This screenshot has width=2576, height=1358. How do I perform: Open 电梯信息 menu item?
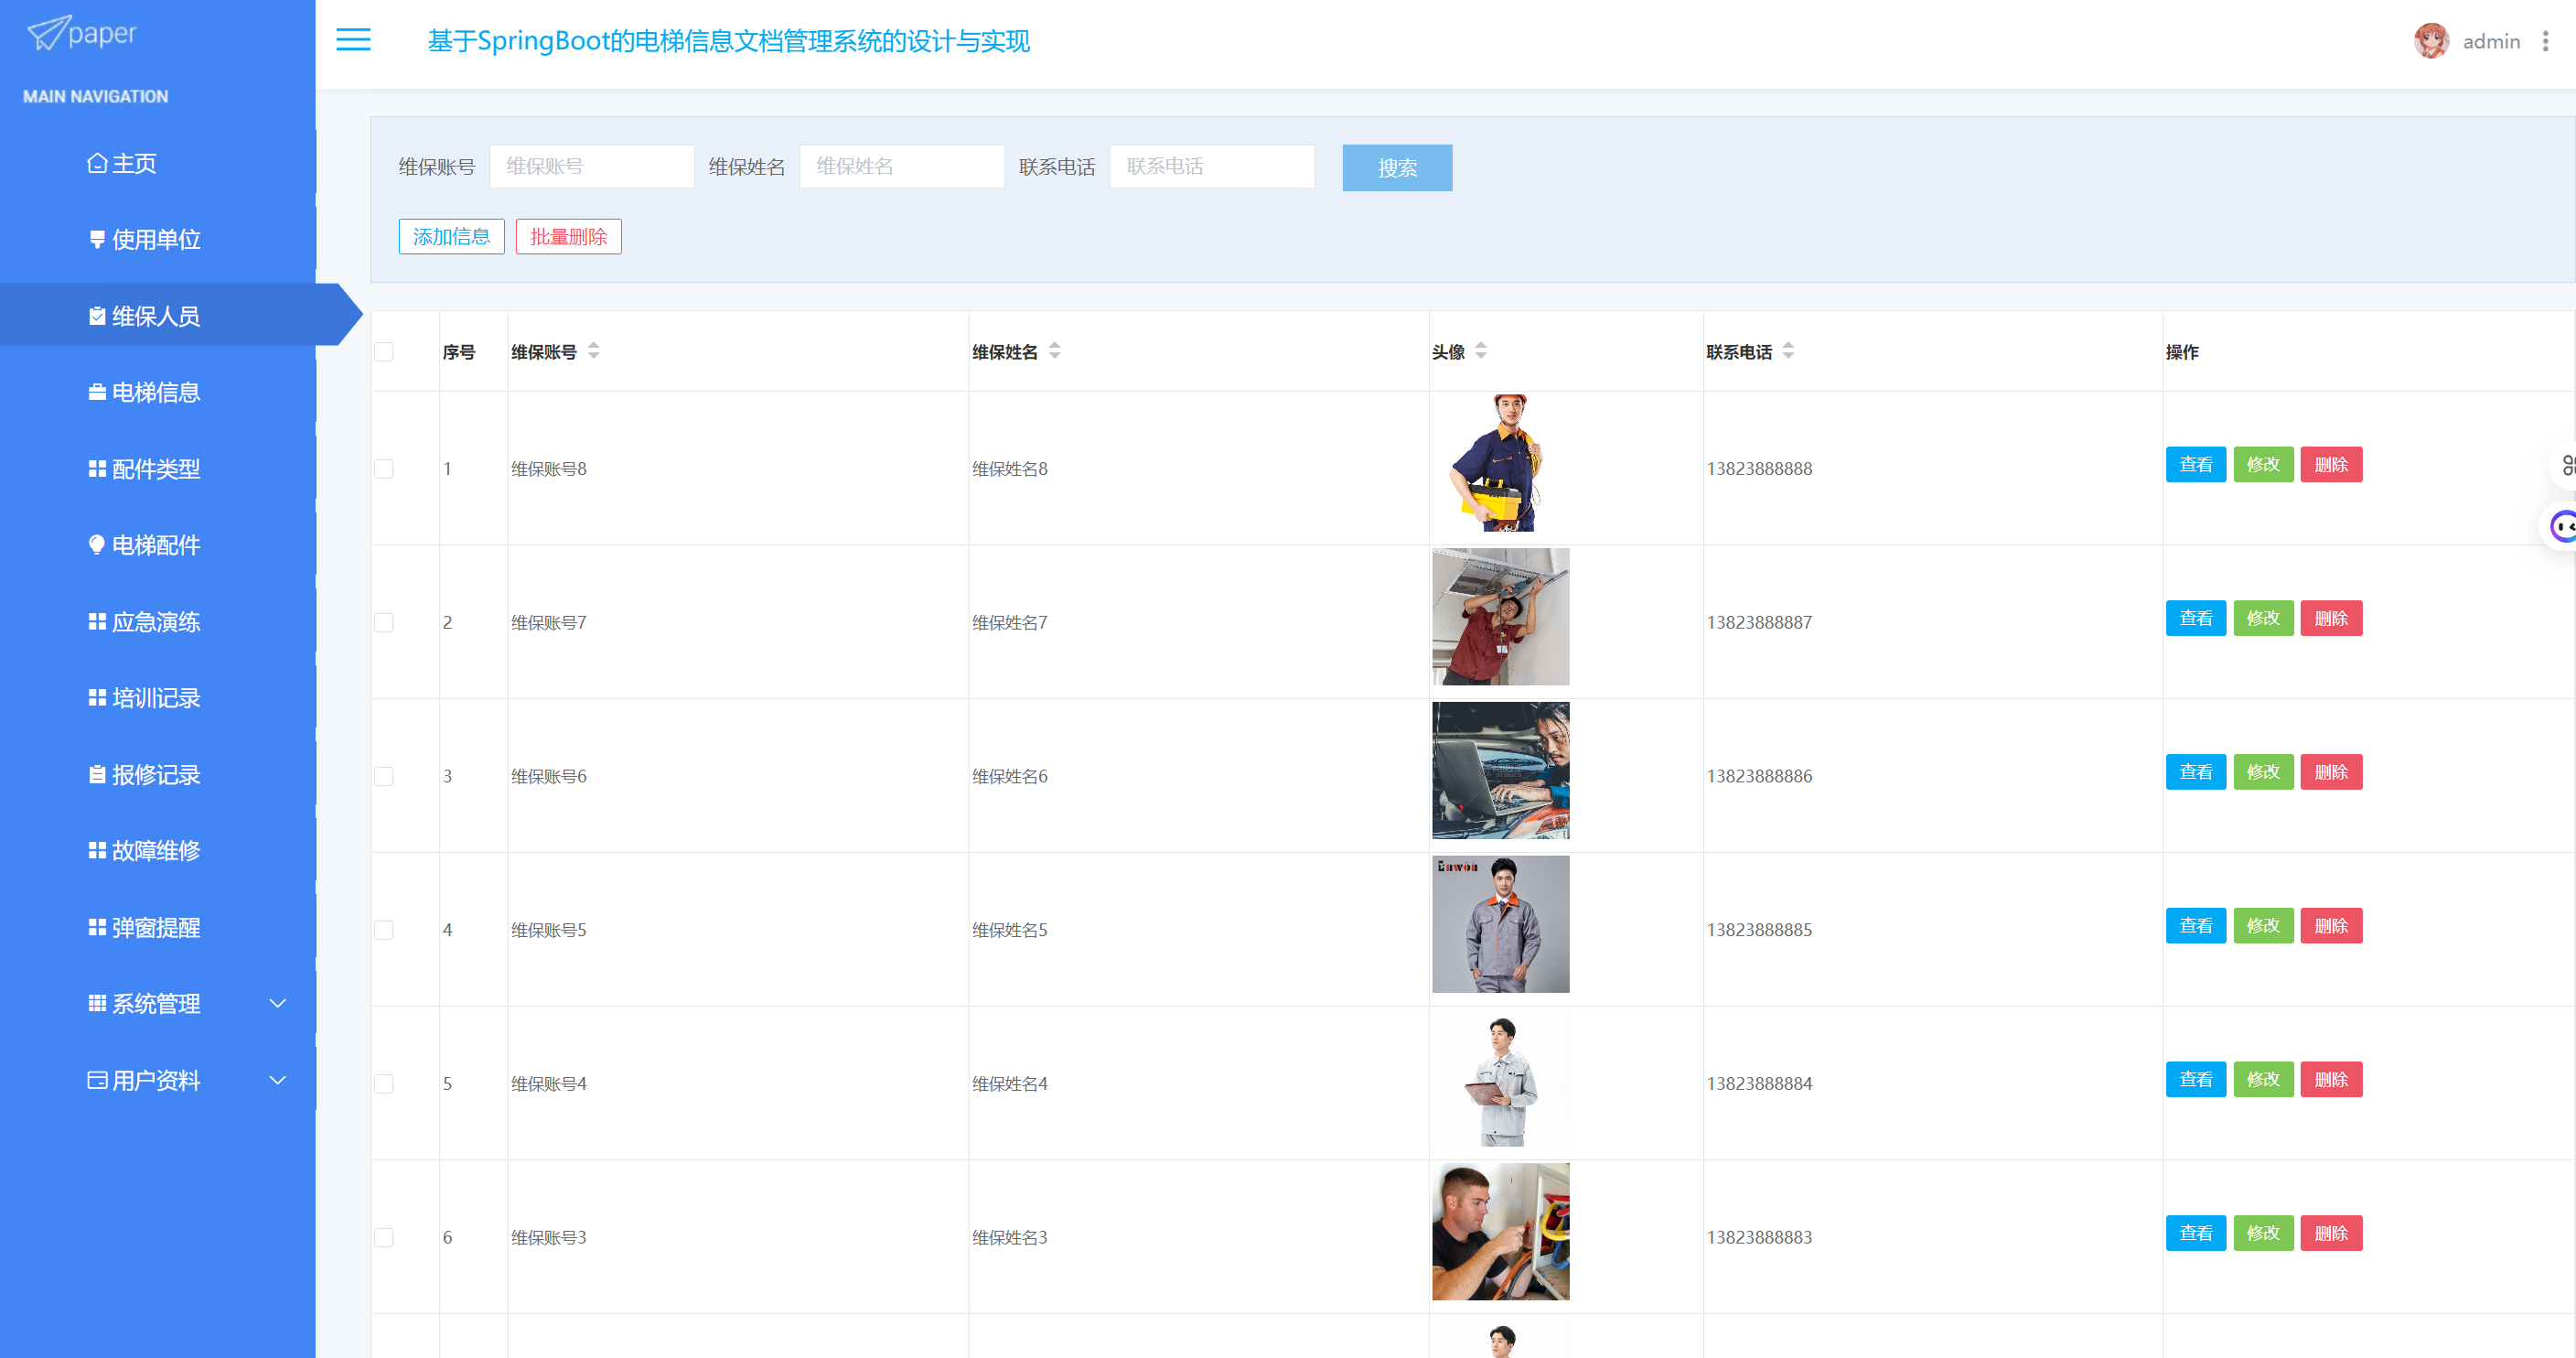coord(158,392)
